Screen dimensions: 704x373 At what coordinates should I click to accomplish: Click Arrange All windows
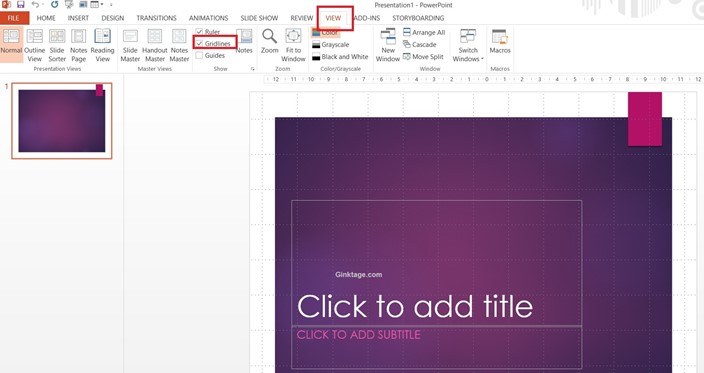click(424, 32)
